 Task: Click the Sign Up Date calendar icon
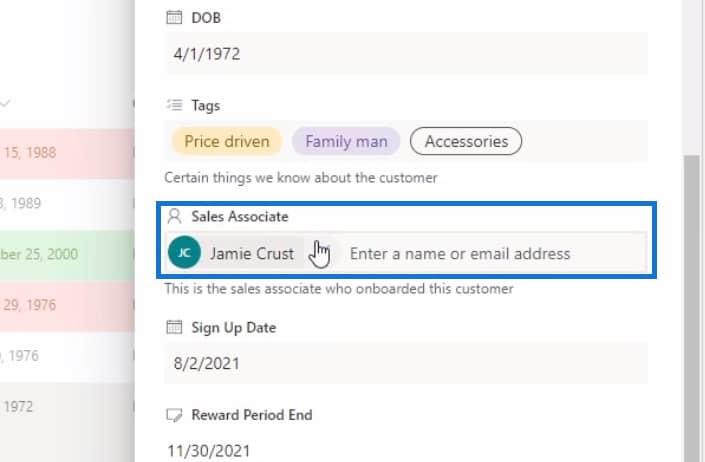point(174,327)
